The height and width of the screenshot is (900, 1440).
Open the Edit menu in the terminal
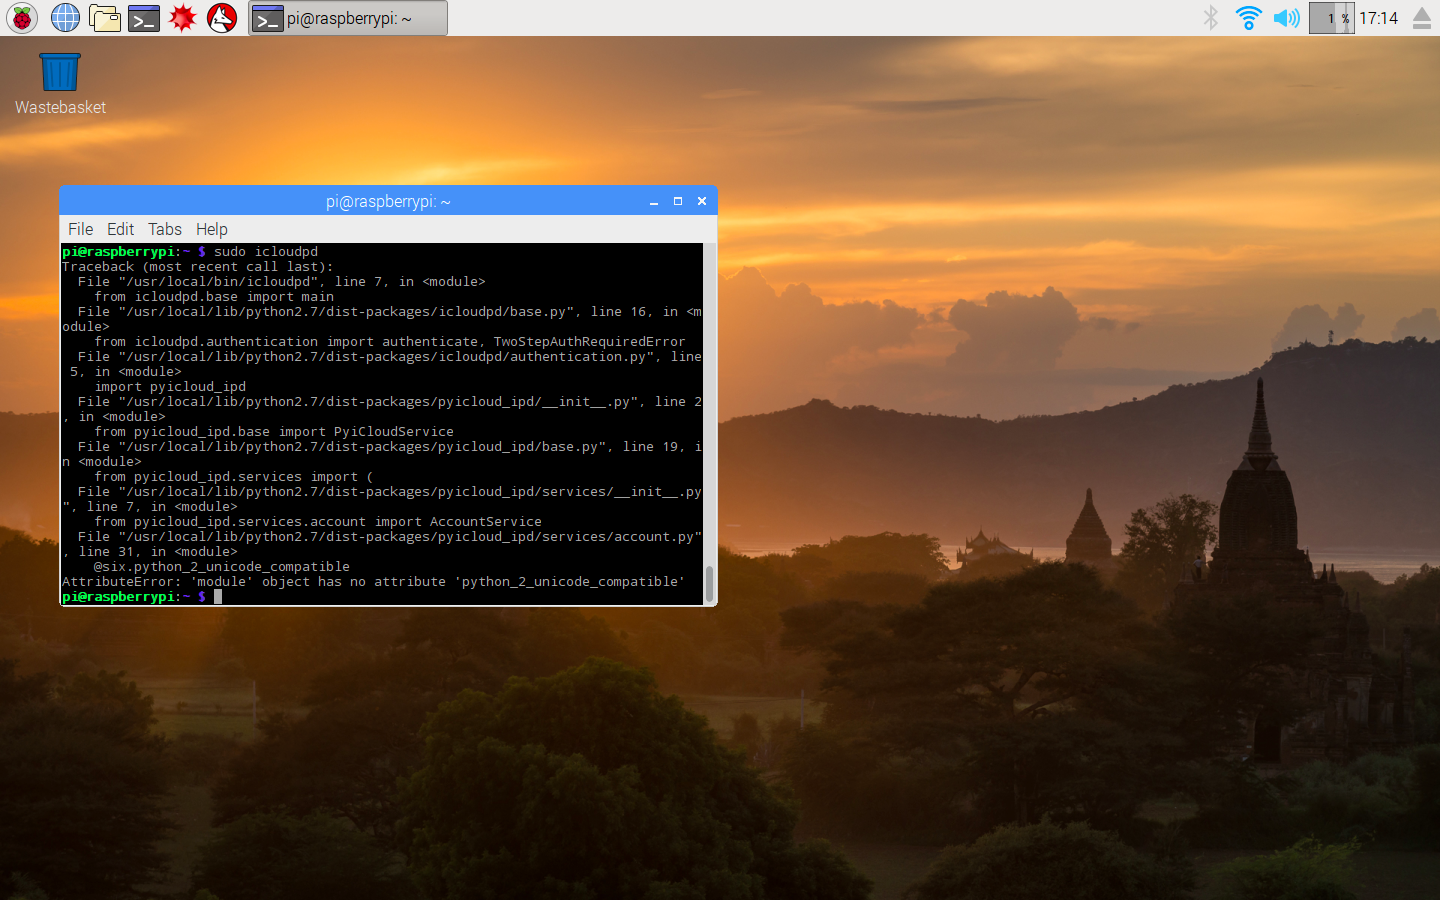point(120,229)
